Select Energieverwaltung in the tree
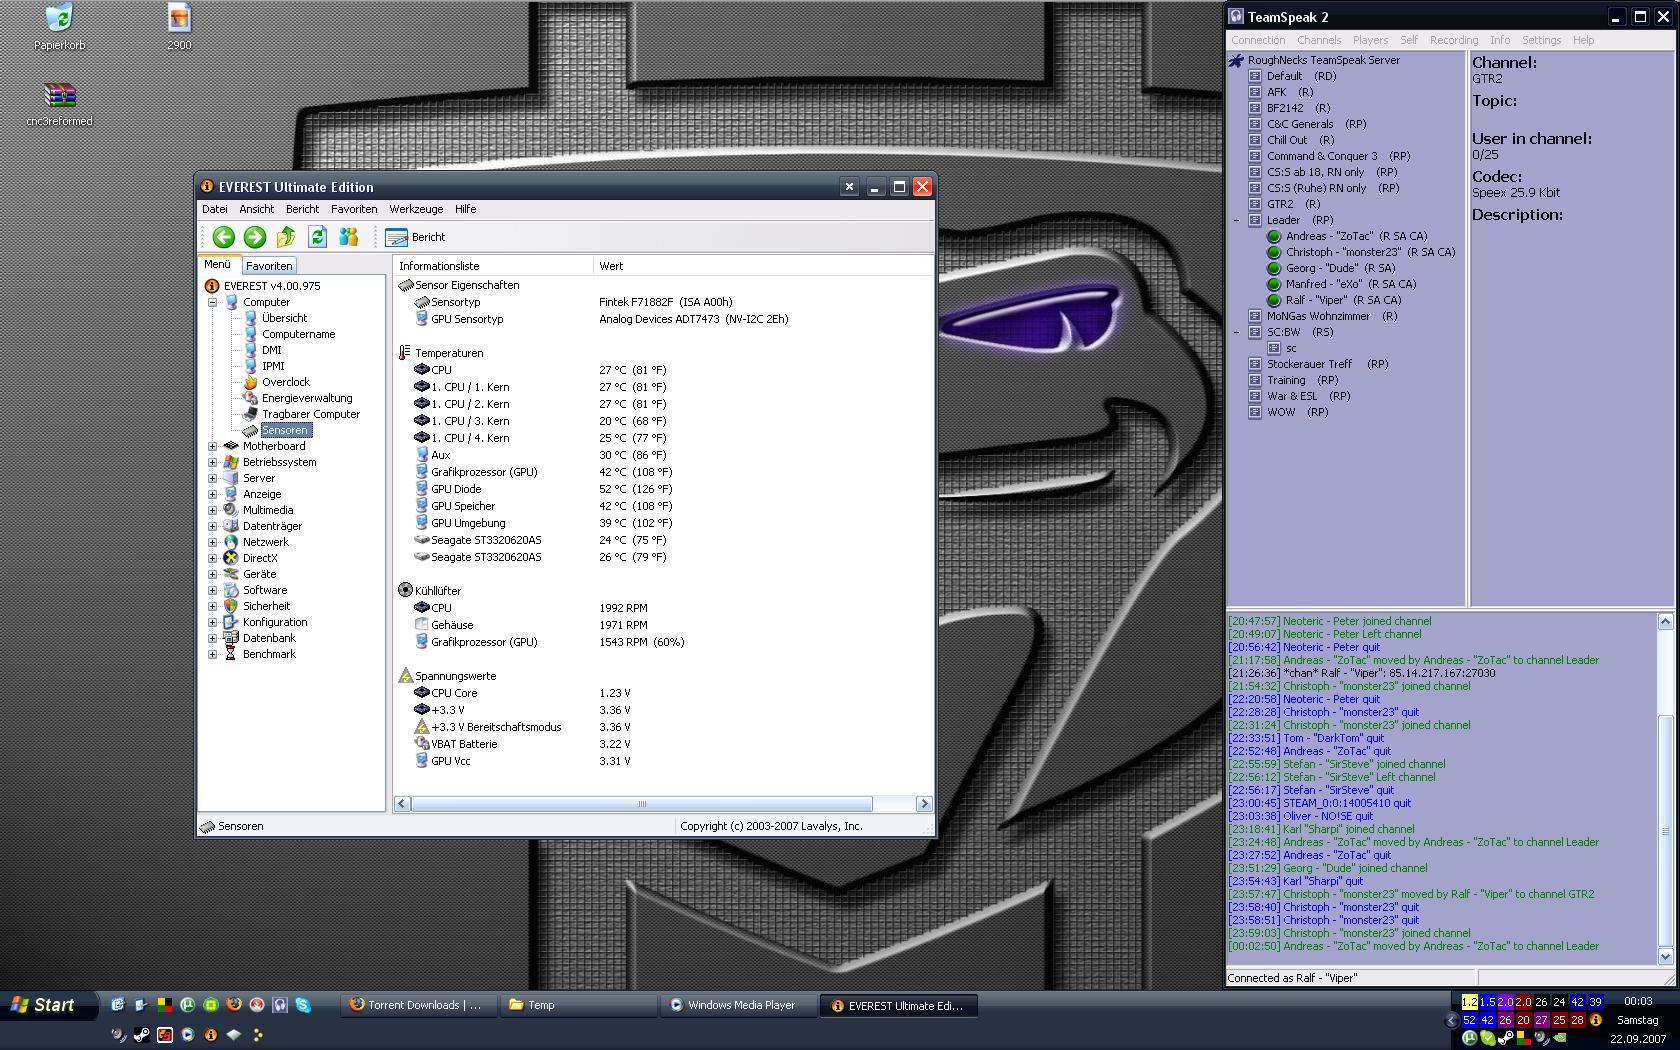 [307, 398]
